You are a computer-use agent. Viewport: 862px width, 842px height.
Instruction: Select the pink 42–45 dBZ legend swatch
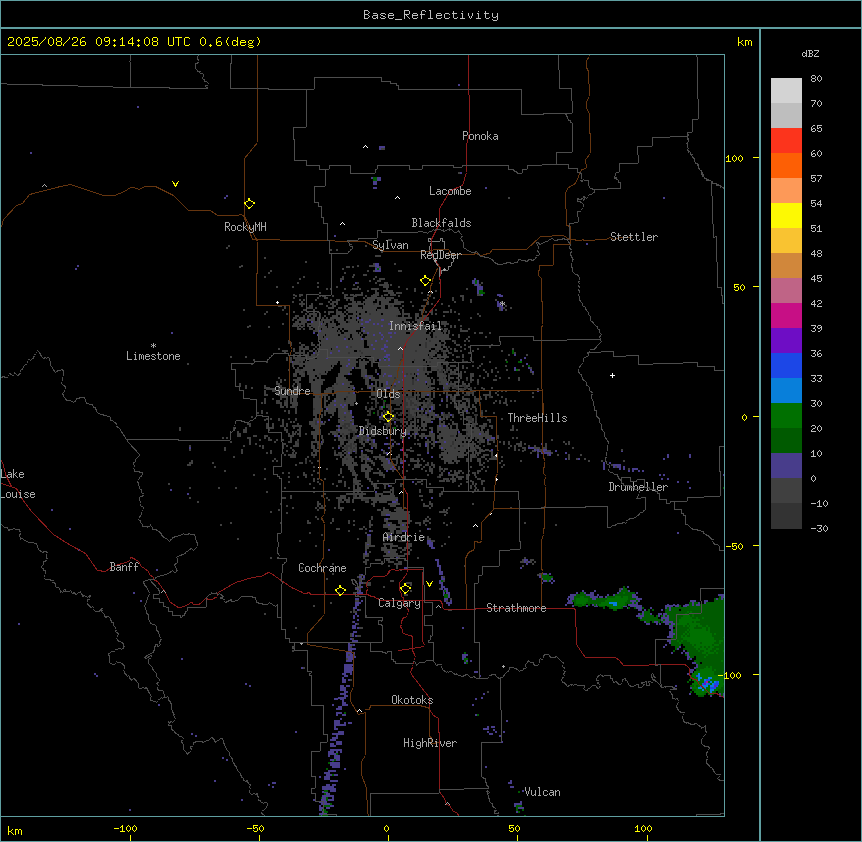(786, 291)
